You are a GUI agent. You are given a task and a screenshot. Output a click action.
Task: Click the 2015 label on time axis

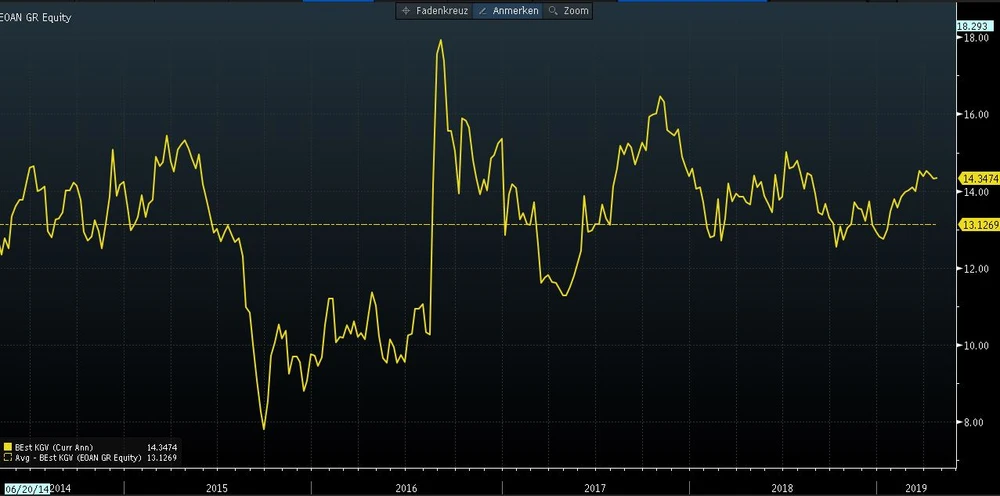pos(217,488)
